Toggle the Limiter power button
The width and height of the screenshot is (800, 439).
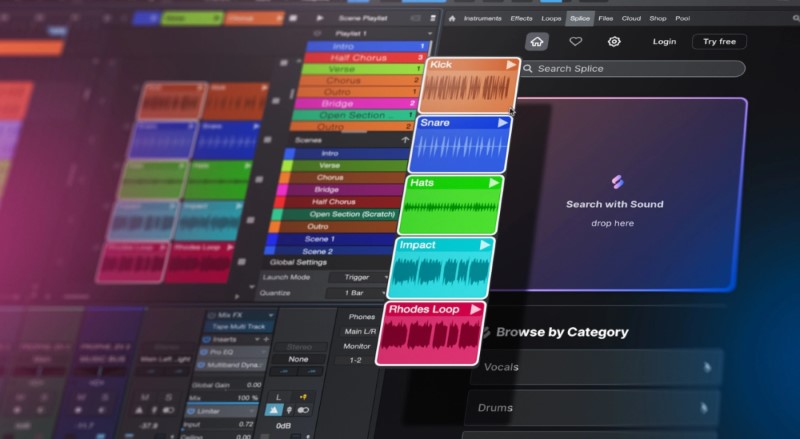click(191, 411)
